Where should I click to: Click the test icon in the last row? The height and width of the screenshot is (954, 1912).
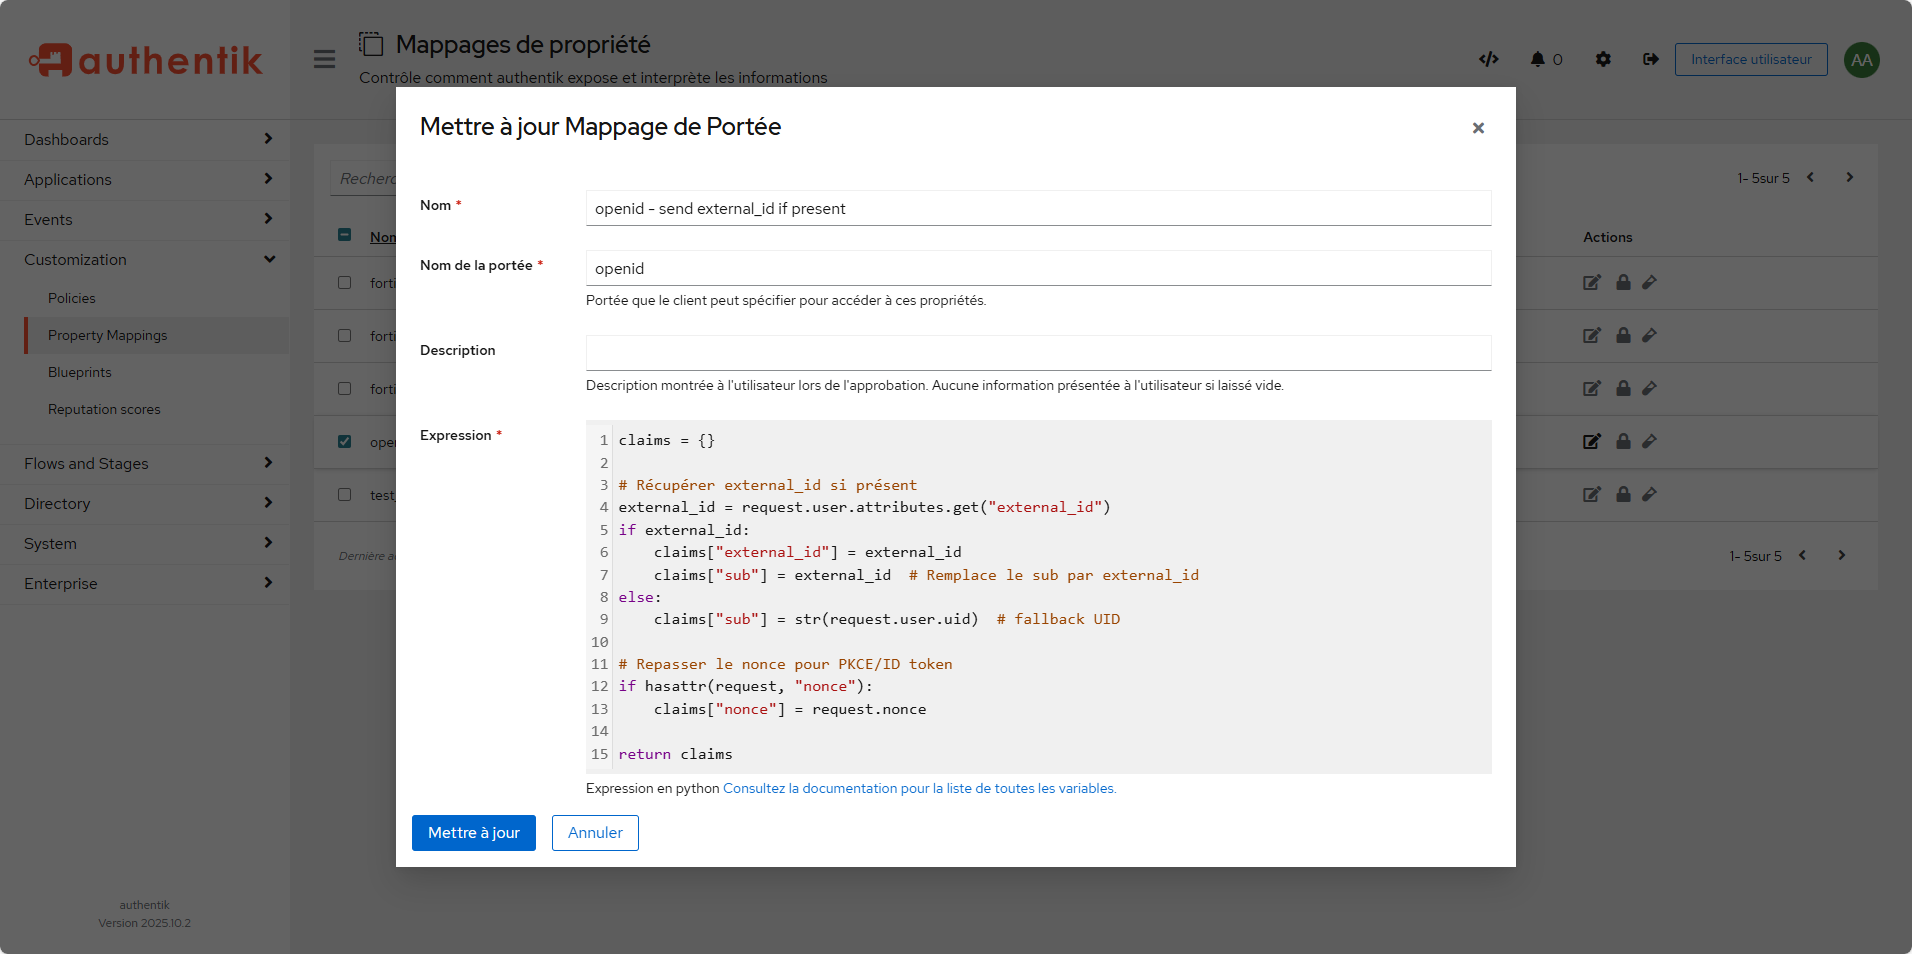pos(1649,494)
